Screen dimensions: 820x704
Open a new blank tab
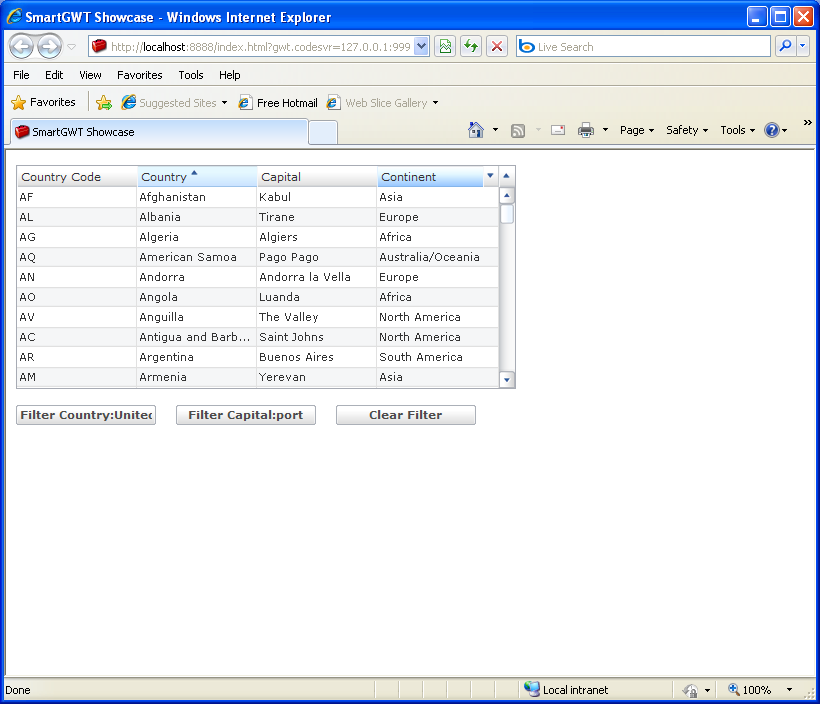323,132
